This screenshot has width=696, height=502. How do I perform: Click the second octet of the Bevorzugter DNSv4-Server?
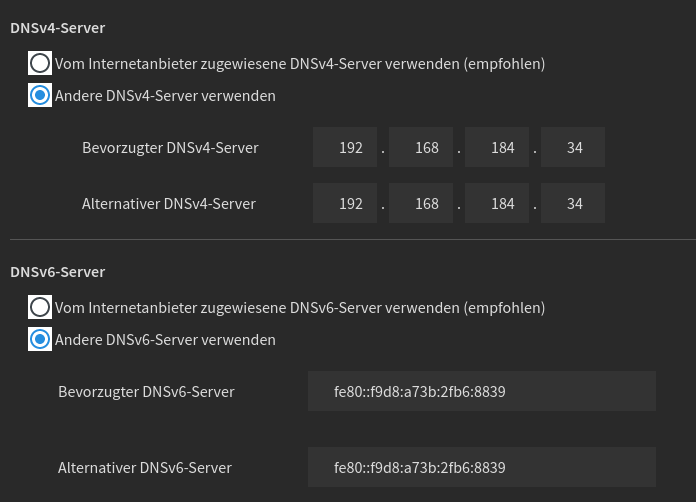[421, 147]
